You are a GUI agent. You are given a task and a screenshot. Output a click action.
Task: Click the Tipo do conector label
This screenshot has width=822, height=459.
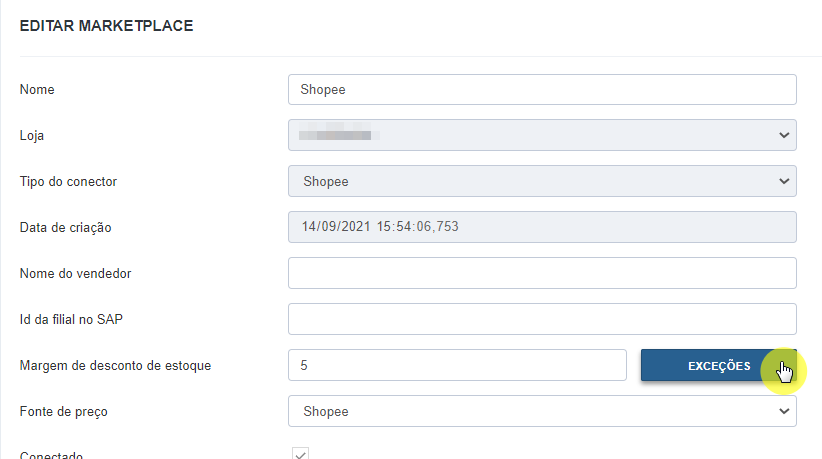click(68, 182)
